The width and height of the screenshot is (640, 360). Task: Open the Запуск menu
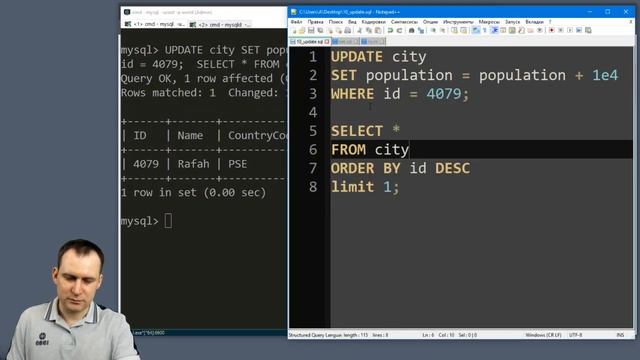[x=513, y=22]
